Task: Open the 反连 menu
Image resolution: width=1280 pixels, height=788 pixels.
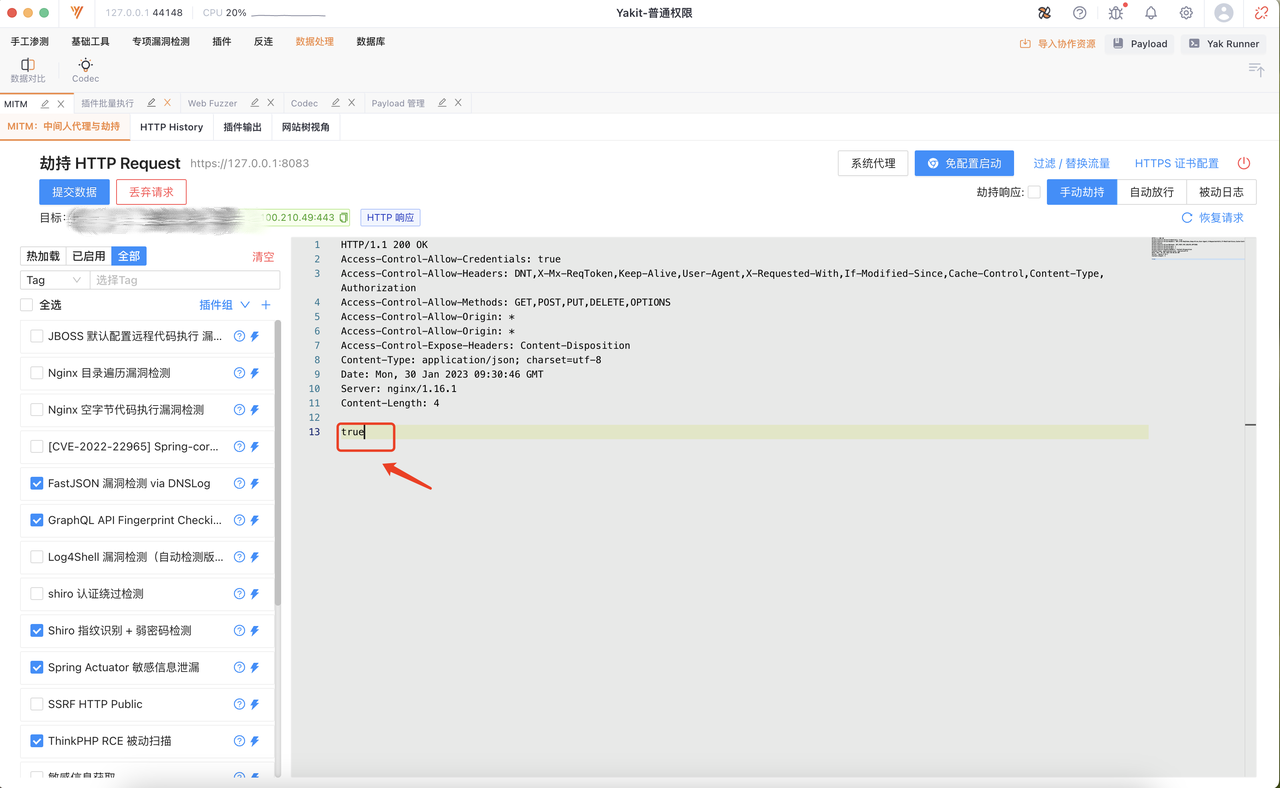Action: [263, 42]
